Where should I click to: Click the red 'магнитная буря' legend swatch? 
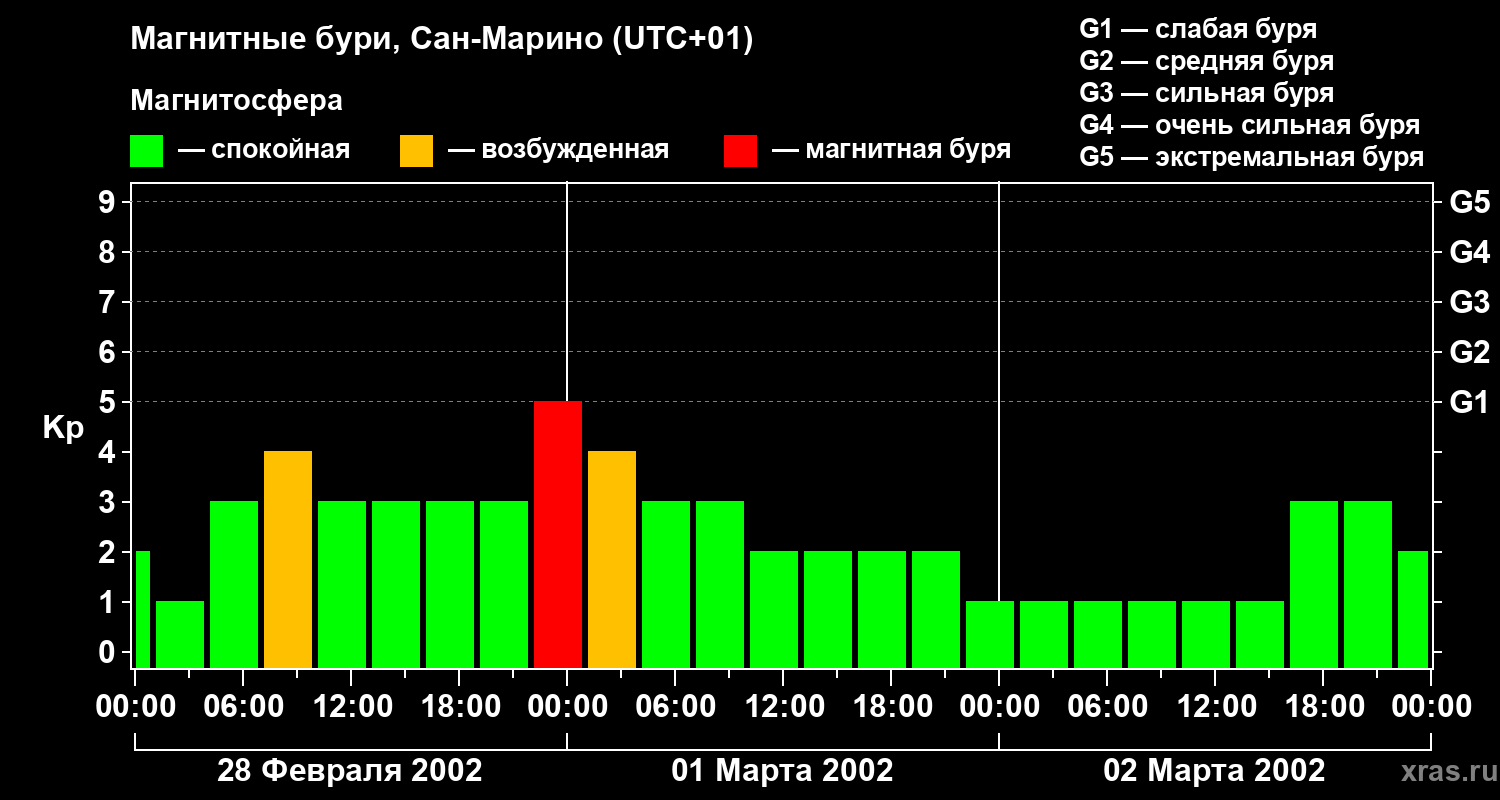point(740,151)
